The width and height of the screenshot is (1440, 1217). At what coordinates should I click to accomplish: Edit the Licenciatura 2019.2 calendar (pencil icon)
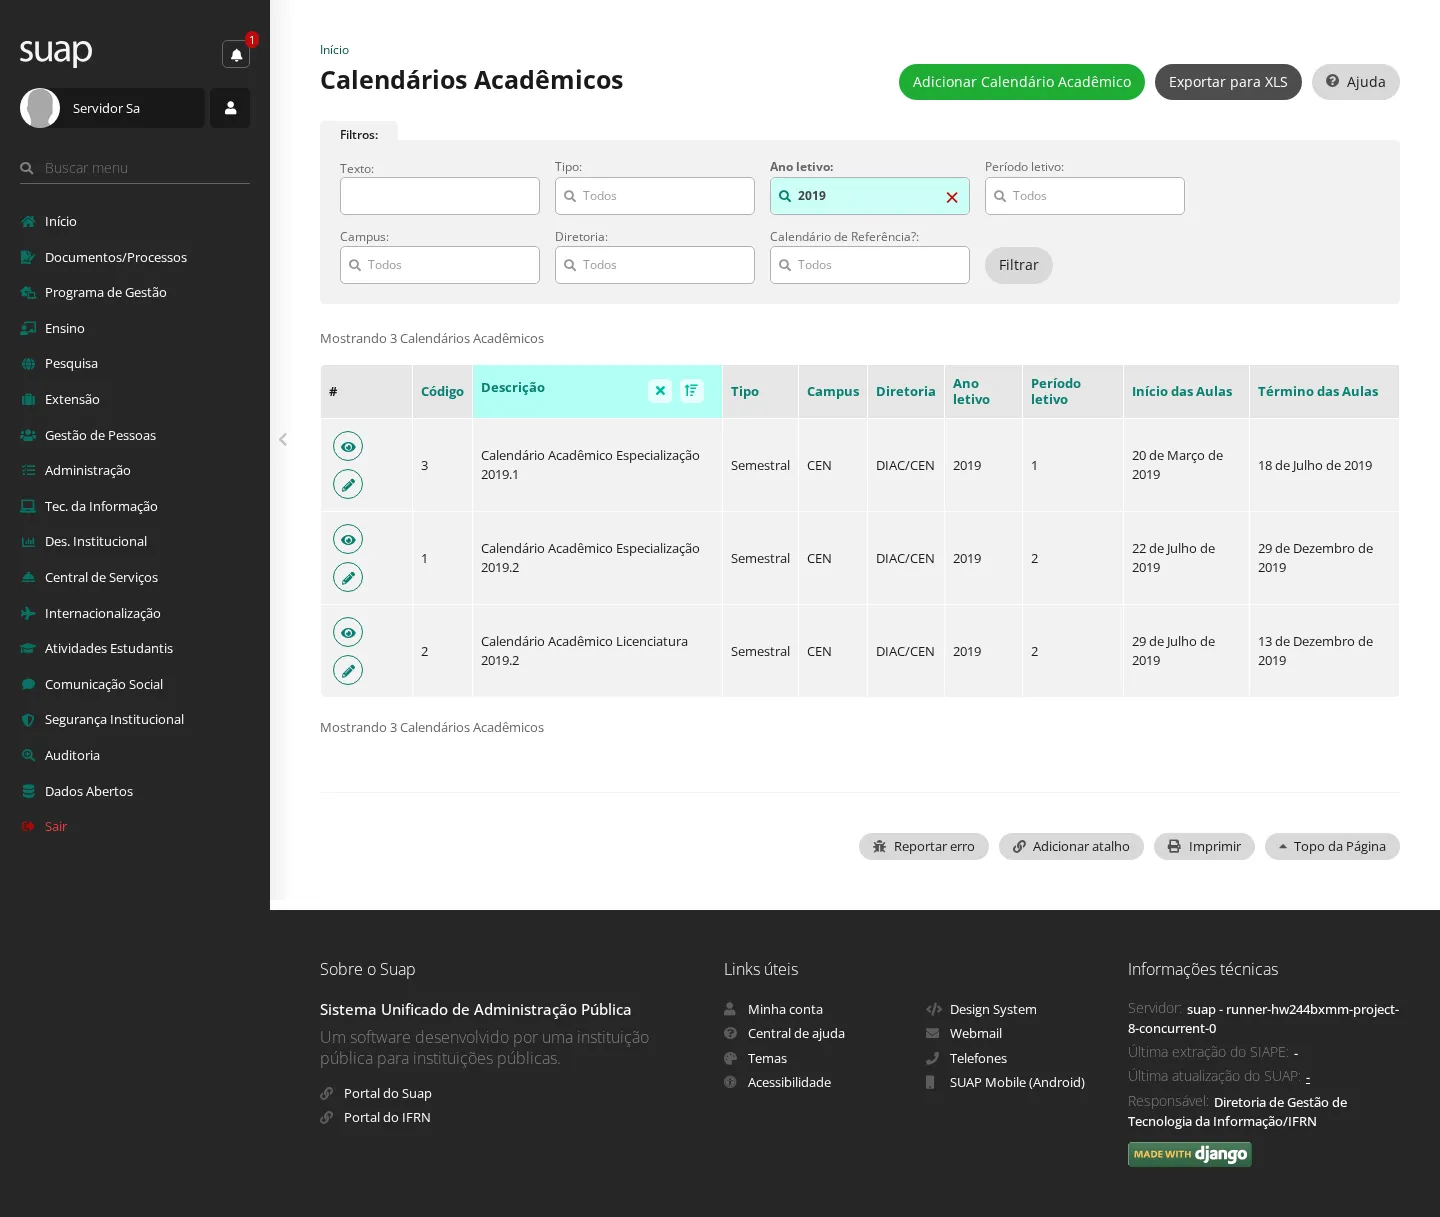click(x=348, y=670)
